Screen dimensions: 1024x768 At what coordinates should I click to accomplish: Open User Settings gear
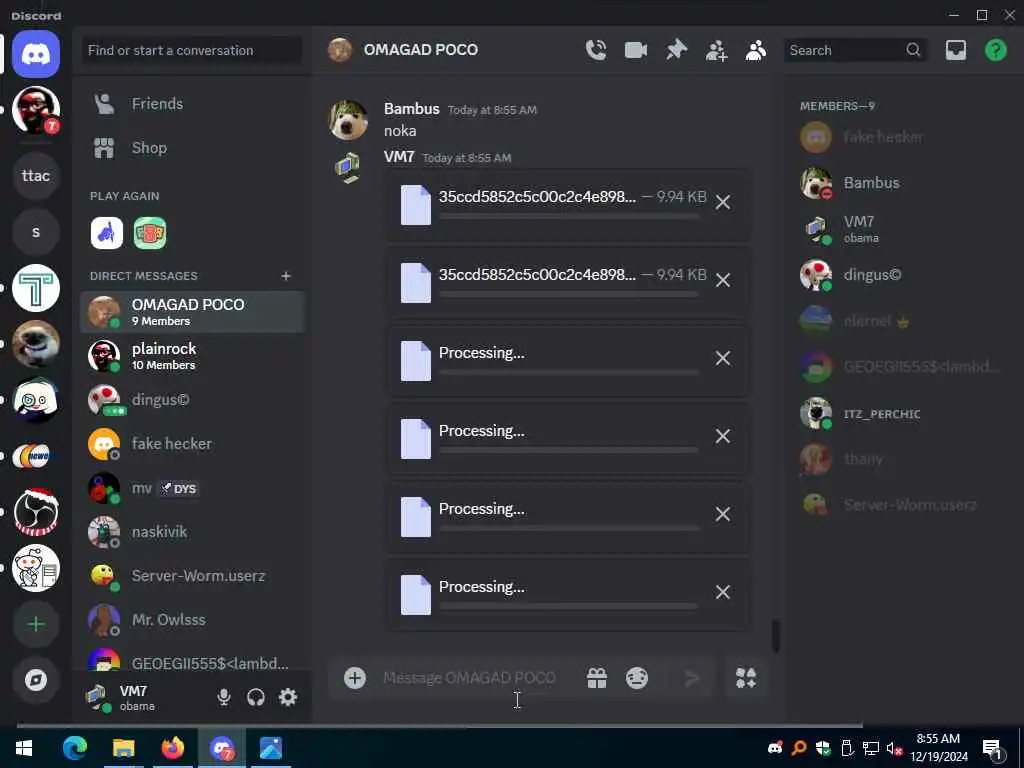[288, 697]
